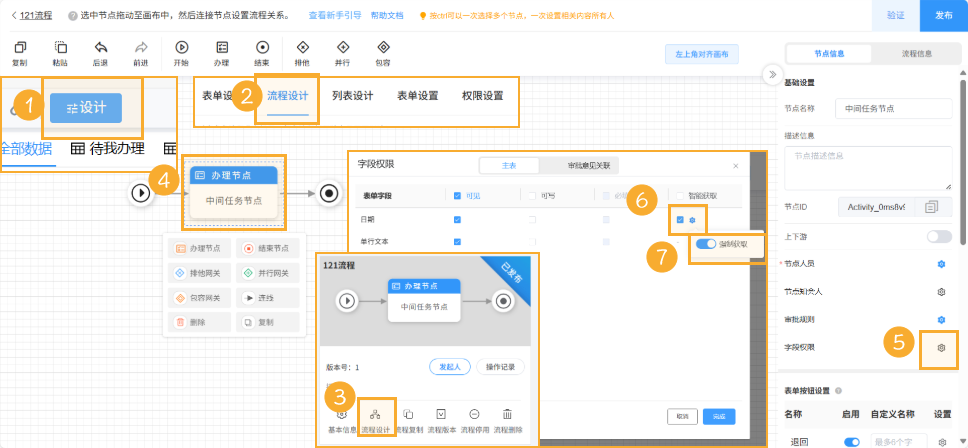Viewport: 968px width, 448px height.
Task: Collapse the right panel with double-chevron icon
Action: 772,75
